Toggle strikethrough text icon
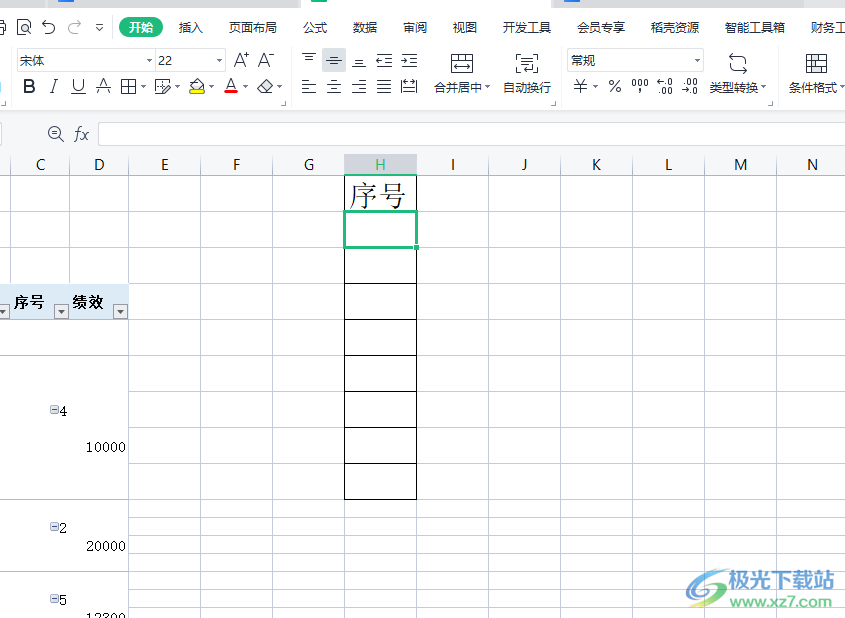845x618 pixels. point(103,86)
